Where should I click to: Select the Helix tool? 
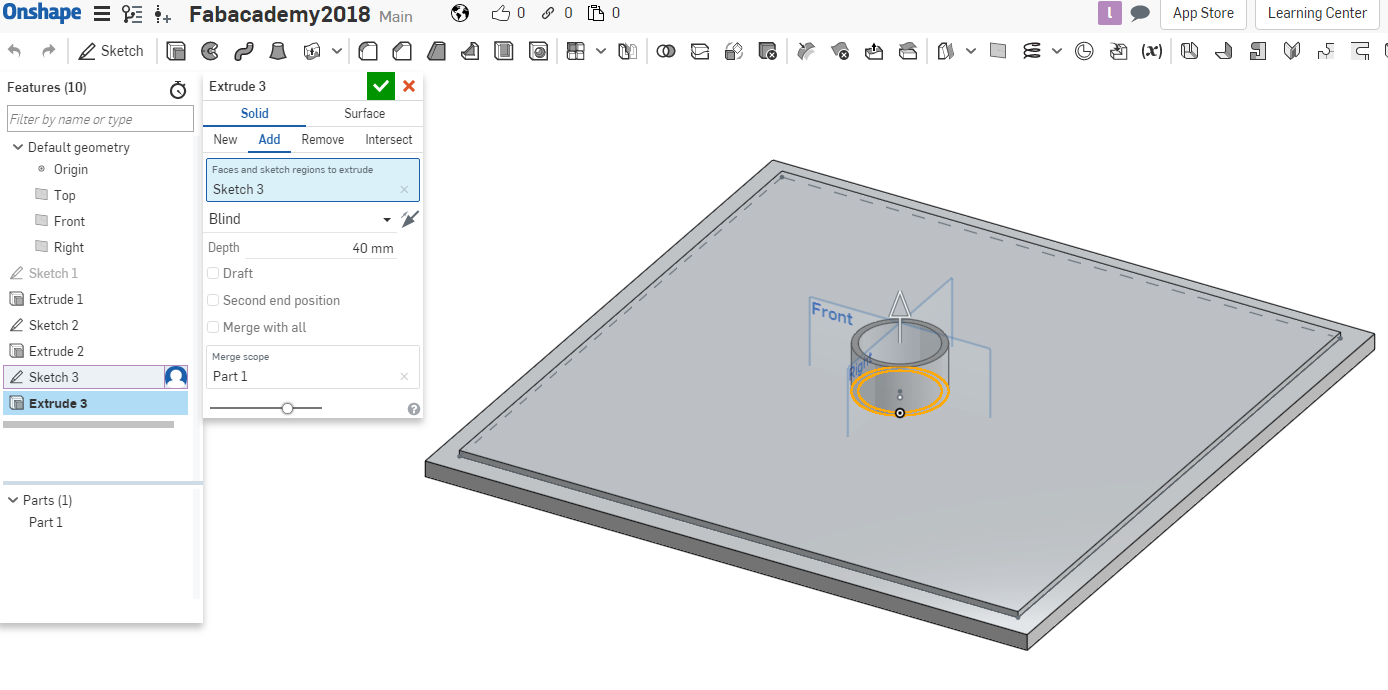pyautogui.click(x=1032, y=51)
